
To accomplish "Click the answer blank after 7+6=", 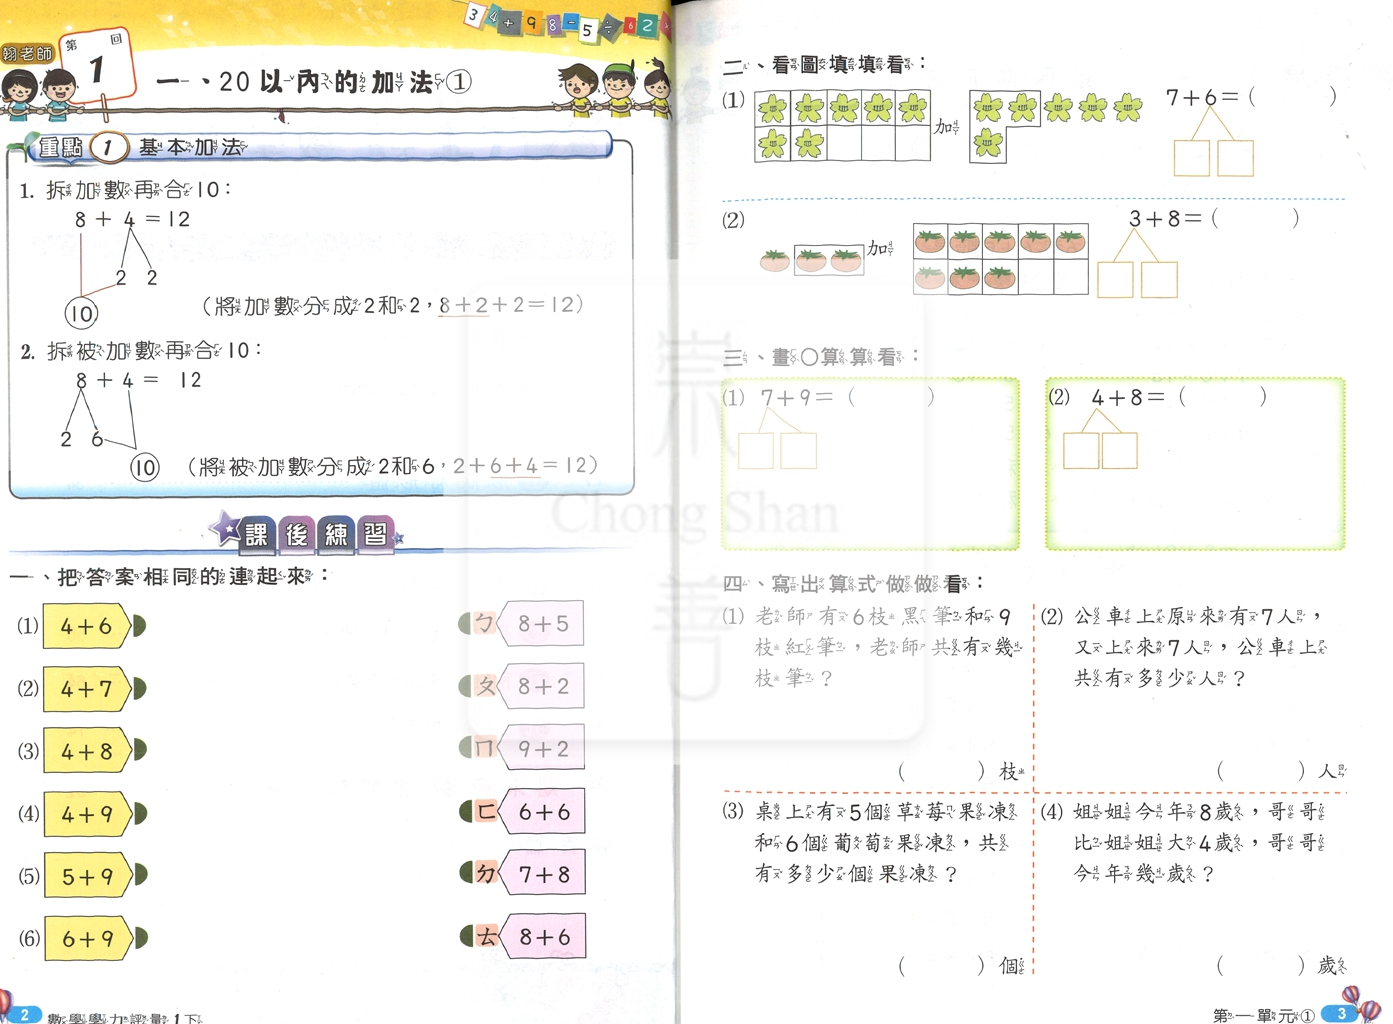I will (x=1292, y=97).
